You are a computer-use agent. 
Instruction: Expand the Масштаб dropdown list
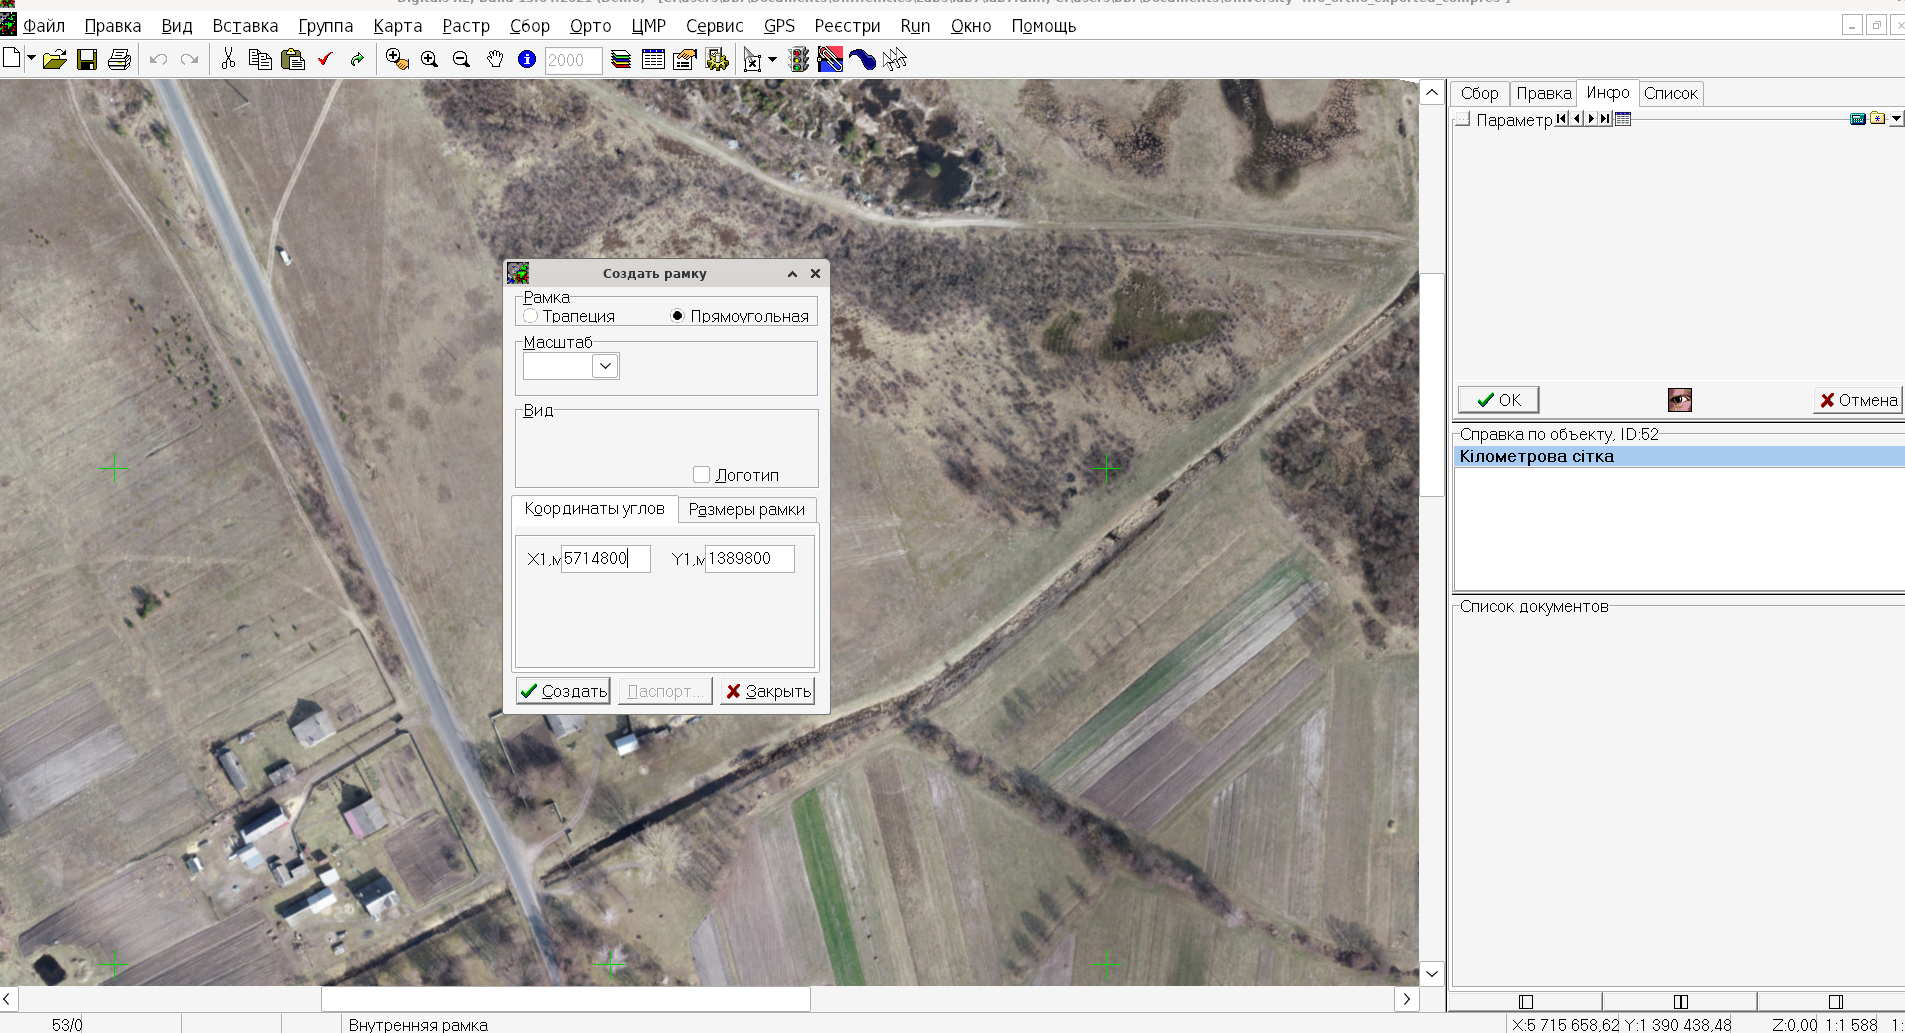(605, 366)
